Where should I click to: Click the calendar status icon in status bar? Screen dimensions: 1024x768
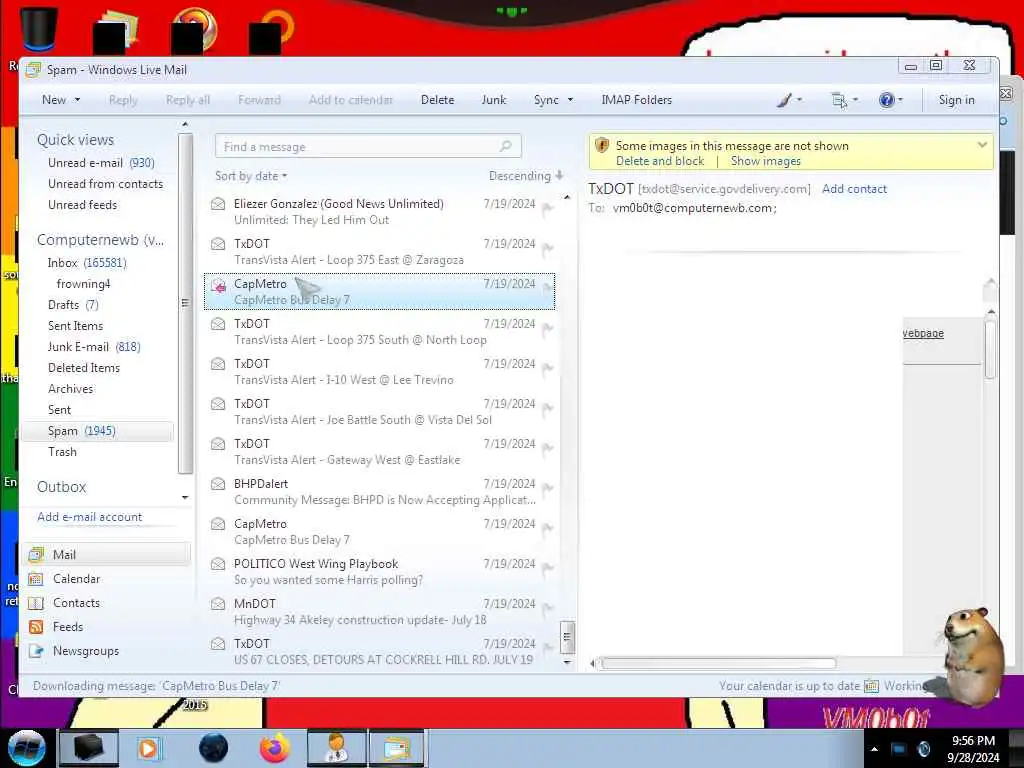871,686
